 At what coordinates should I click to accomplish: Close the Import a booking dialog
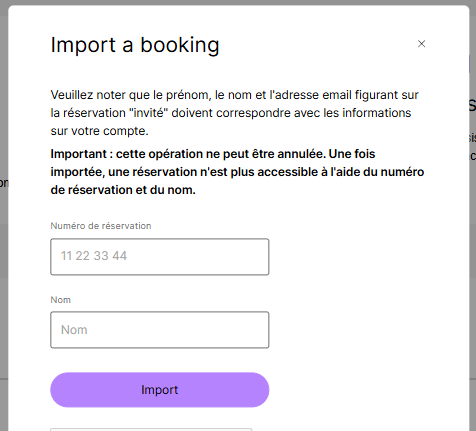pyautogui.click(x=421, y=44)
